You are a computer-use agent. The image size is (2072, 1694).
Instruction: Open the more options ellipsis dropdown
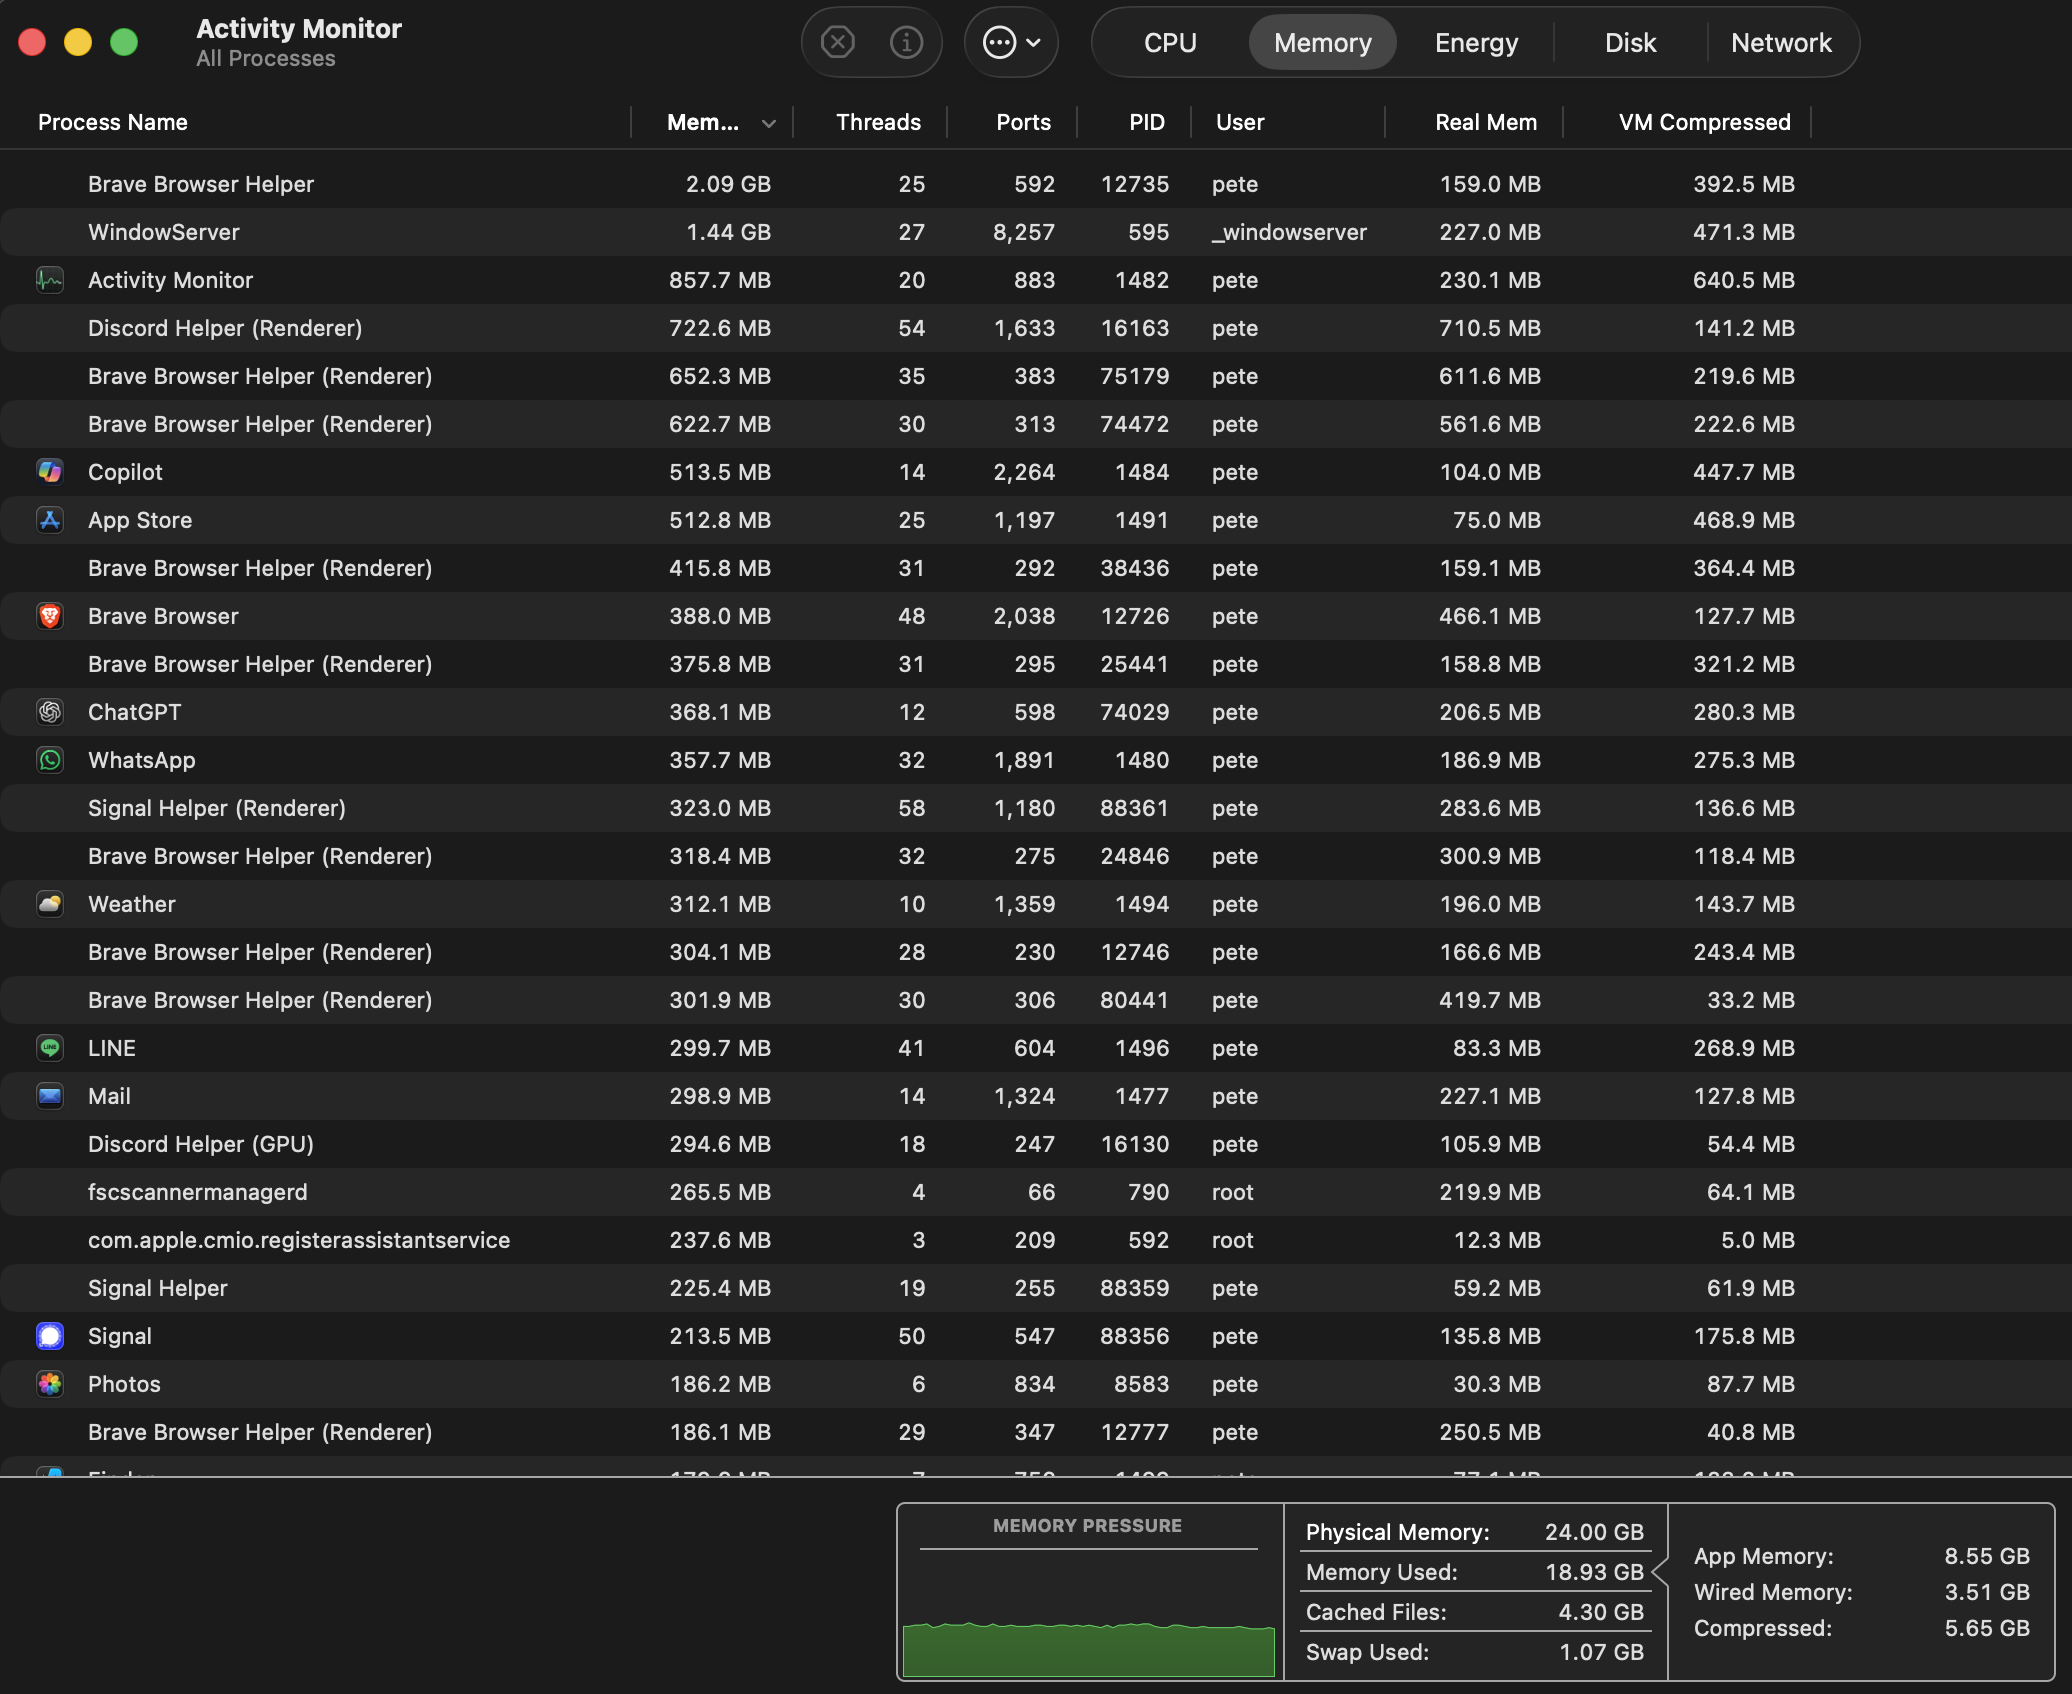tap(1011, 42)
